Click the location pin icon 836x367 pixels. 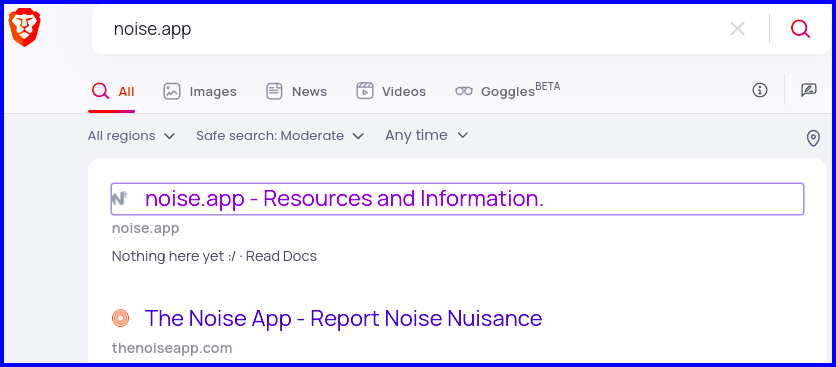pos(813,138)
